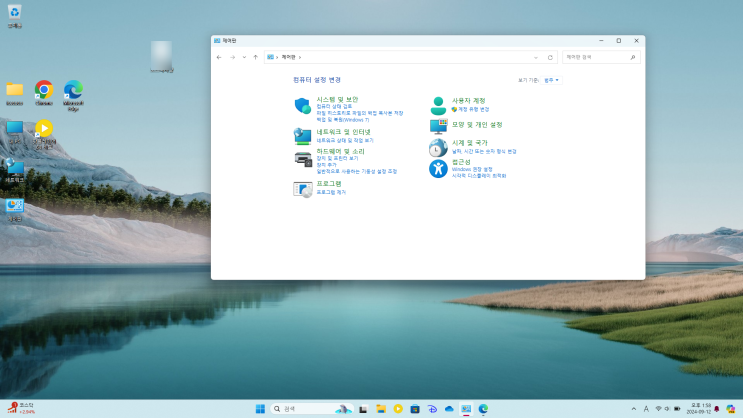This screenshot has width=743, height=418.
Task: Click the 제어판 검색 search box
Action: 596,57
